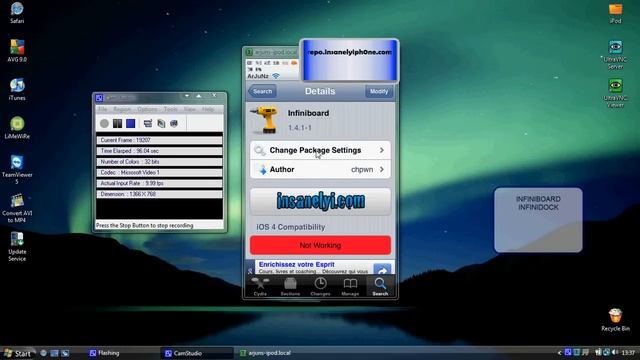Open the AVG 9.0 desktop icon
This screenshot has height=360, width=640.
[17, 51]
